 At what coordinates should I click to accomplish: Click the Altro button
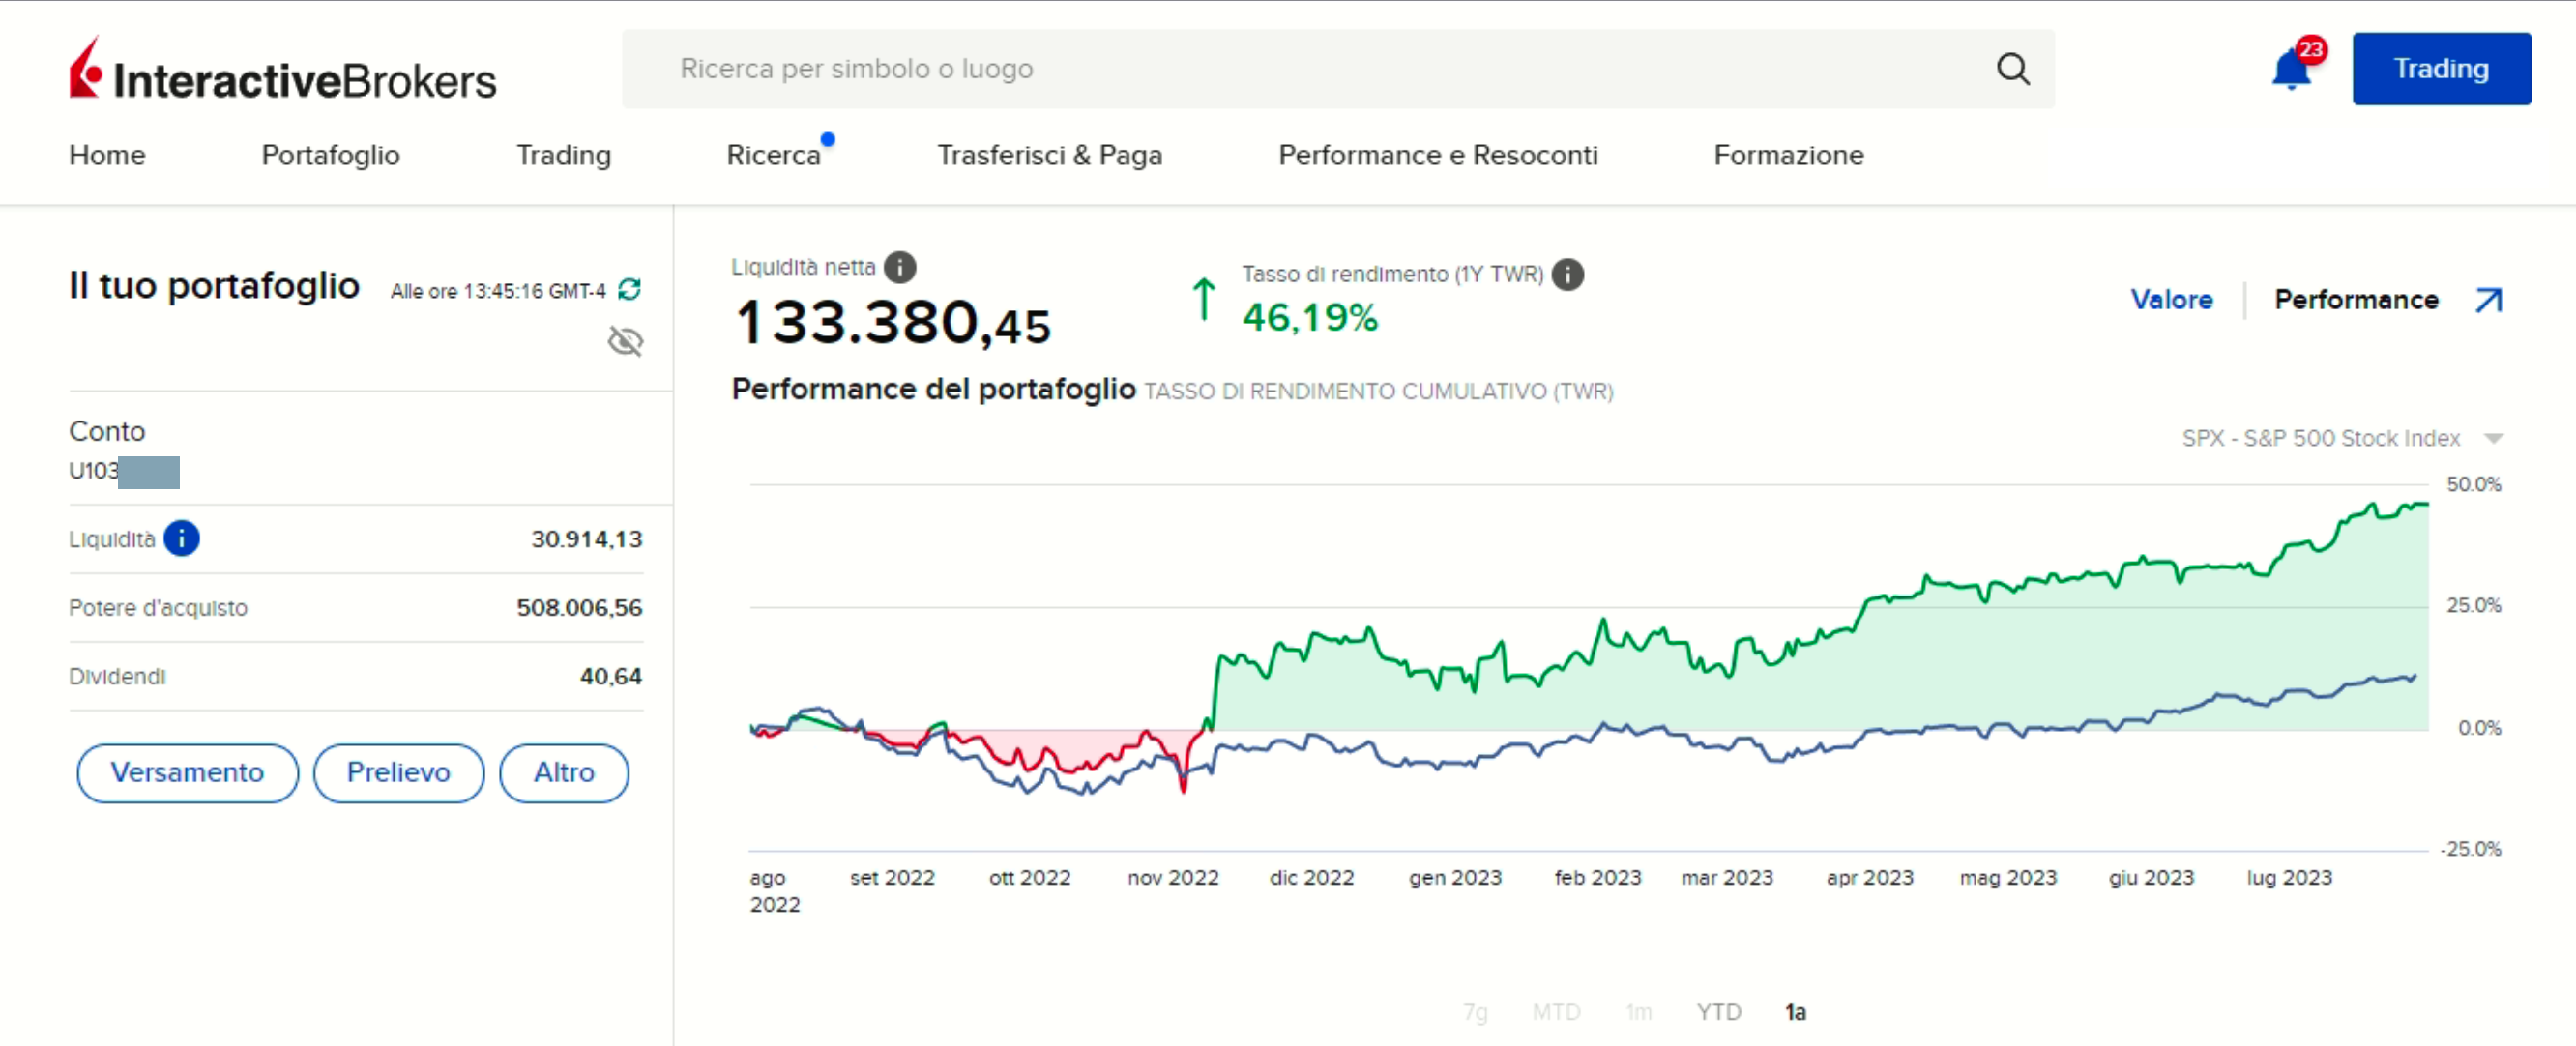pos(564,773)
